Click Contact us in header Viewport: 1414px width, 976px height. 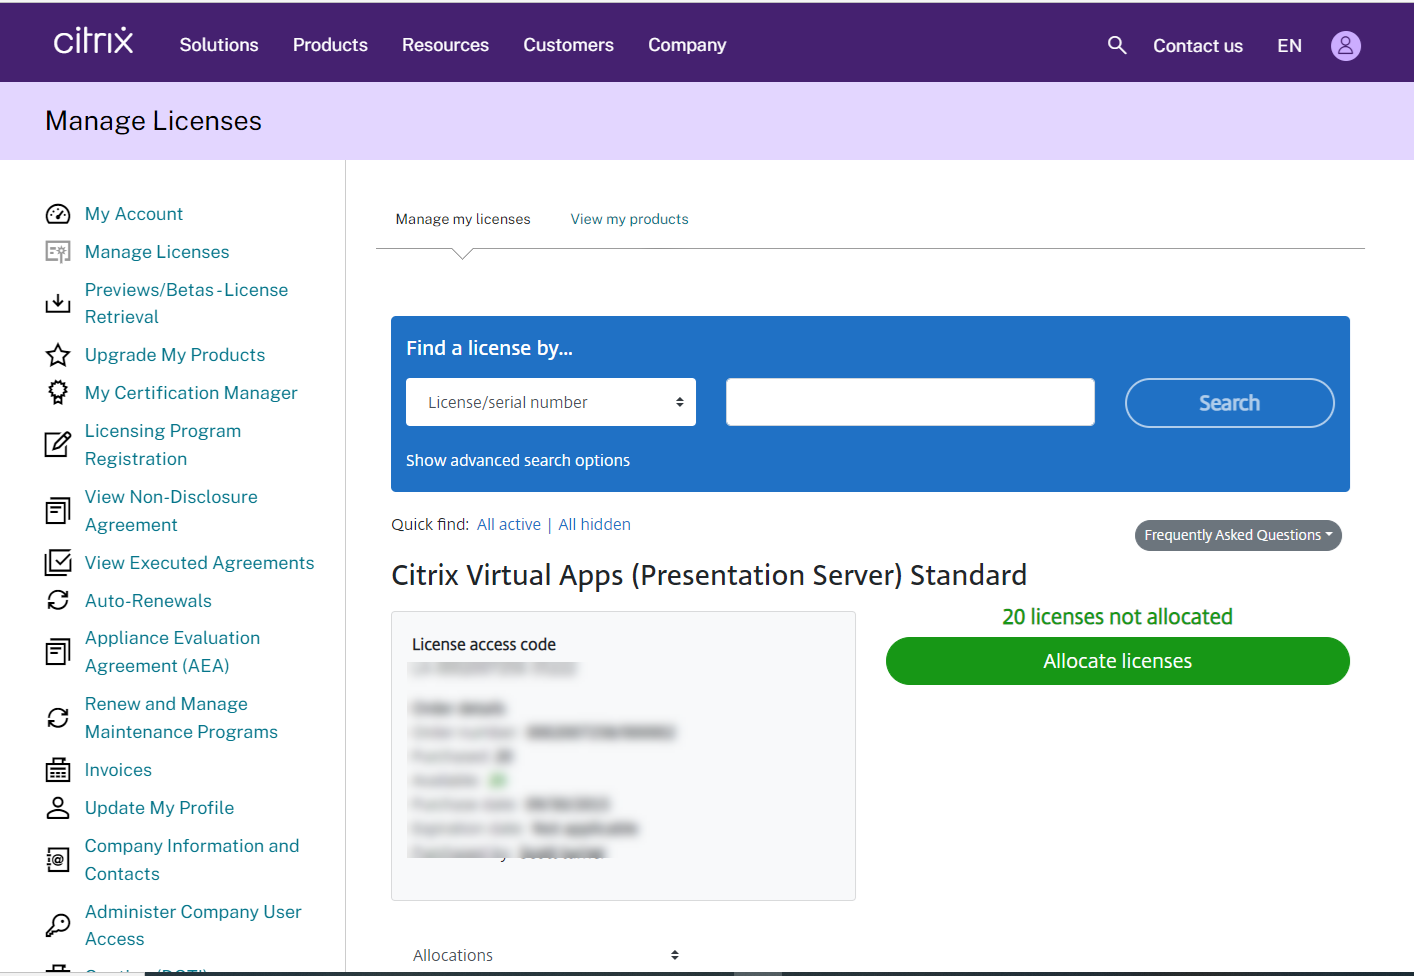(1198, 46)
